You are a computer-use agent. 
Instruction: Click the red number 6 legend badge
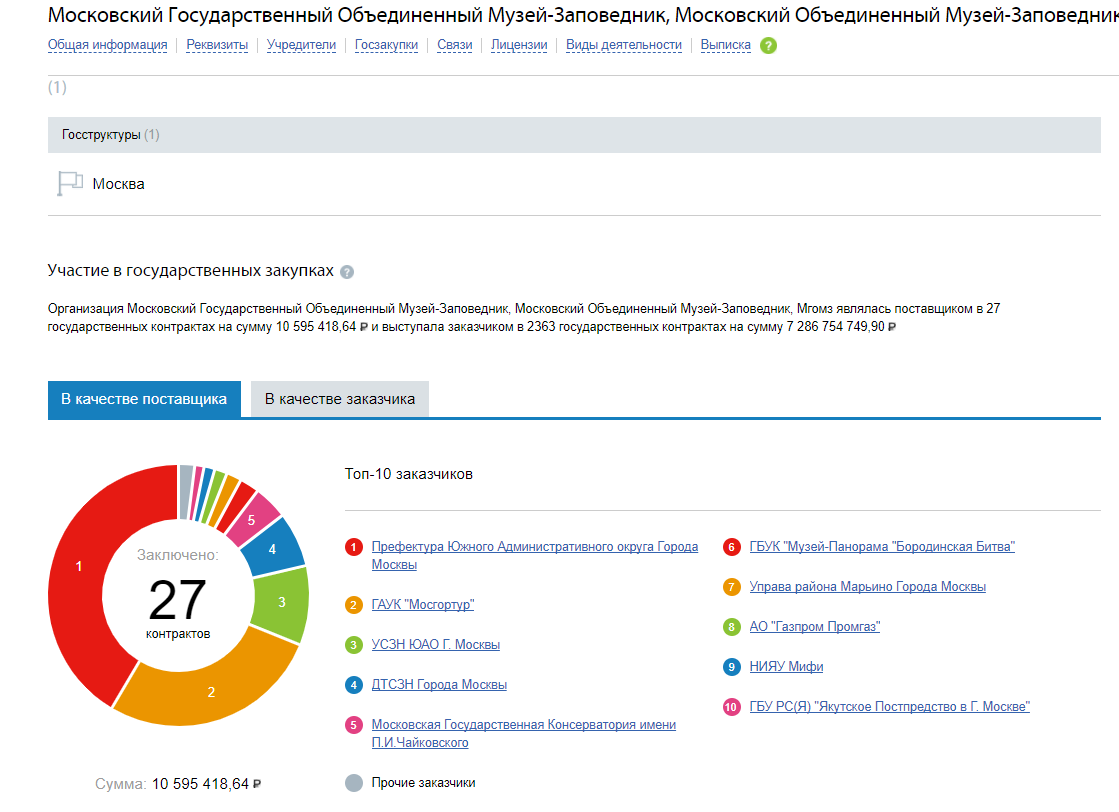(x=731, y=547)
